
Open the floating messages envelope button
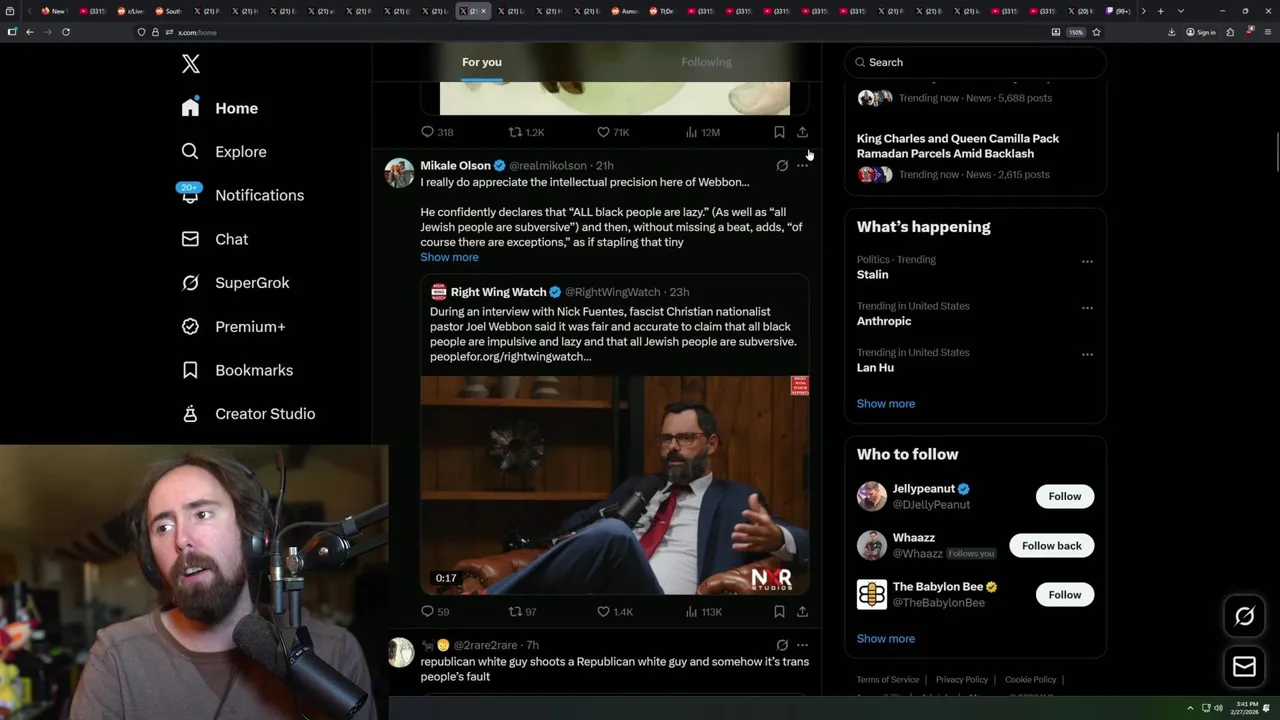tap(1244, 667)
